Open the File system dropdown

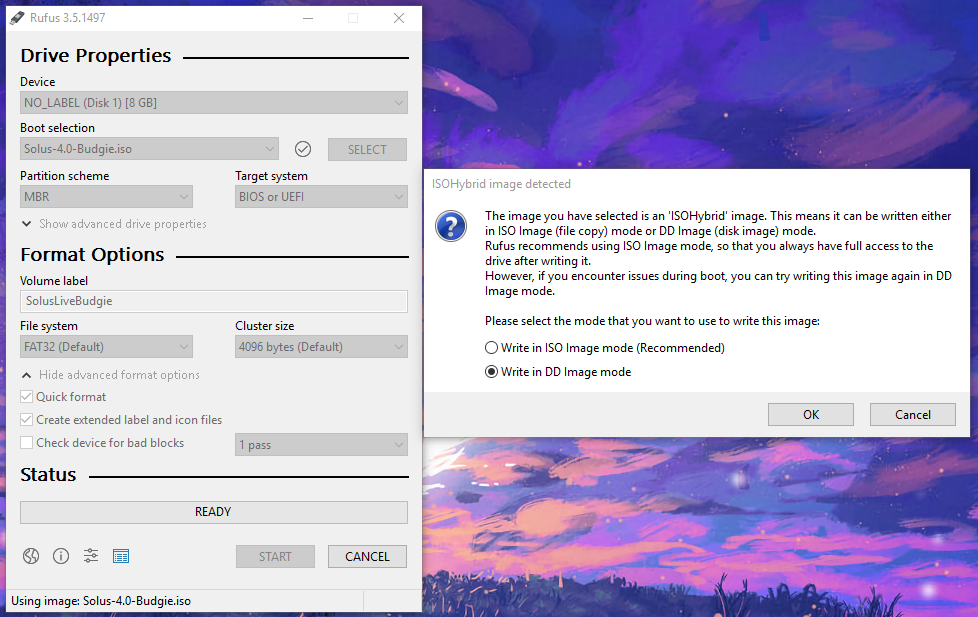pyautogui.click(x=106, y=347)
